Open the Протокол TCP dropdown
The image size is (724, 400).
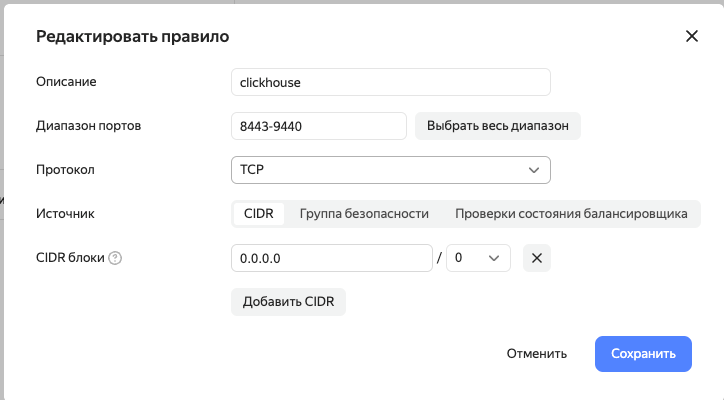[x=391, y=170]
